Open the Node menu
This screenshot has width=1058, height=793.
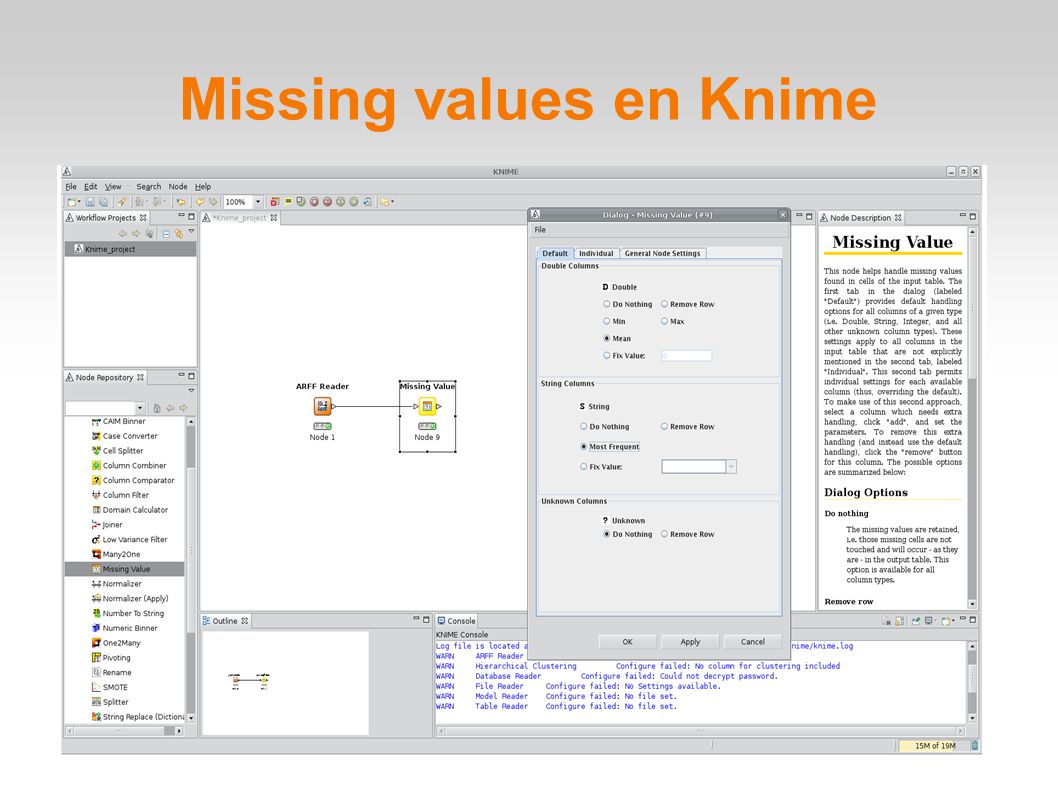coord(178,187)
